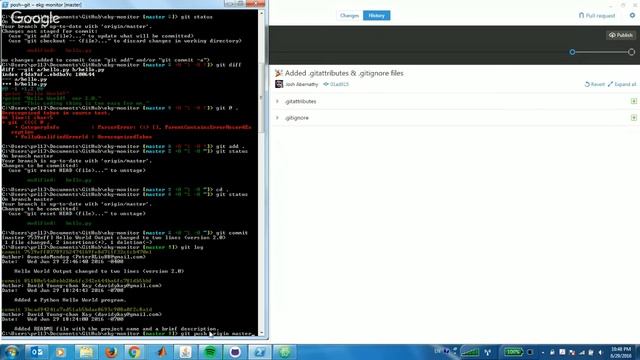Click the Publish button
Screen dimensions: 640x360
coord(620,35)
